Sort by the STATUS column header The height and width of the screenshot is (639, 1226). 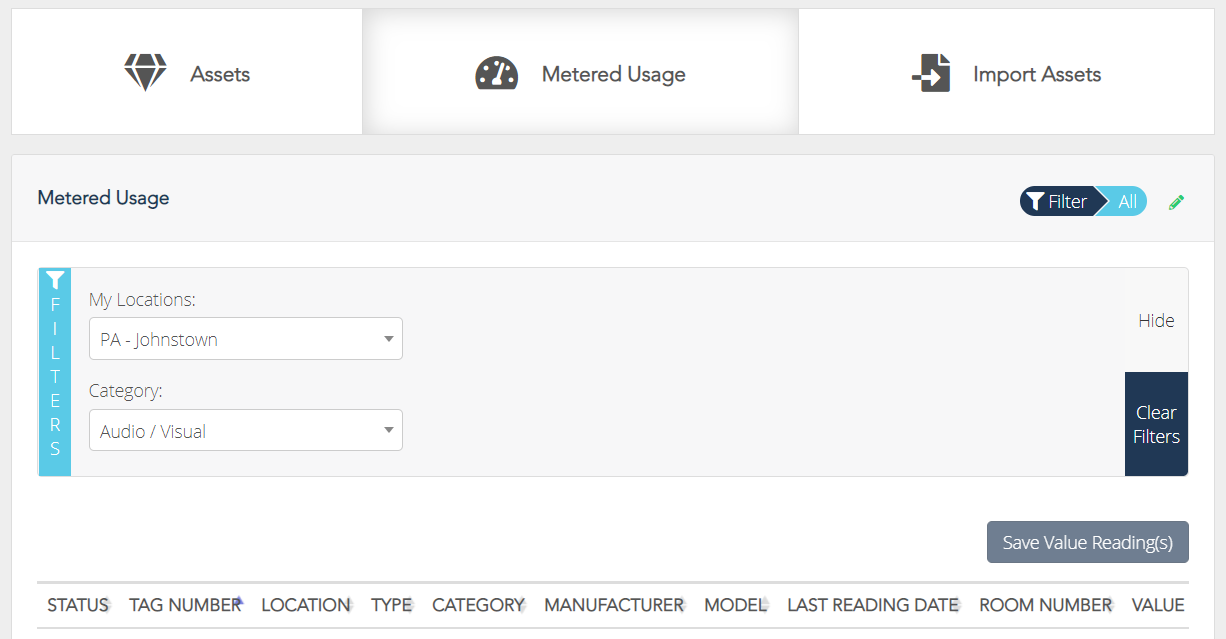(x=78, y=605)
